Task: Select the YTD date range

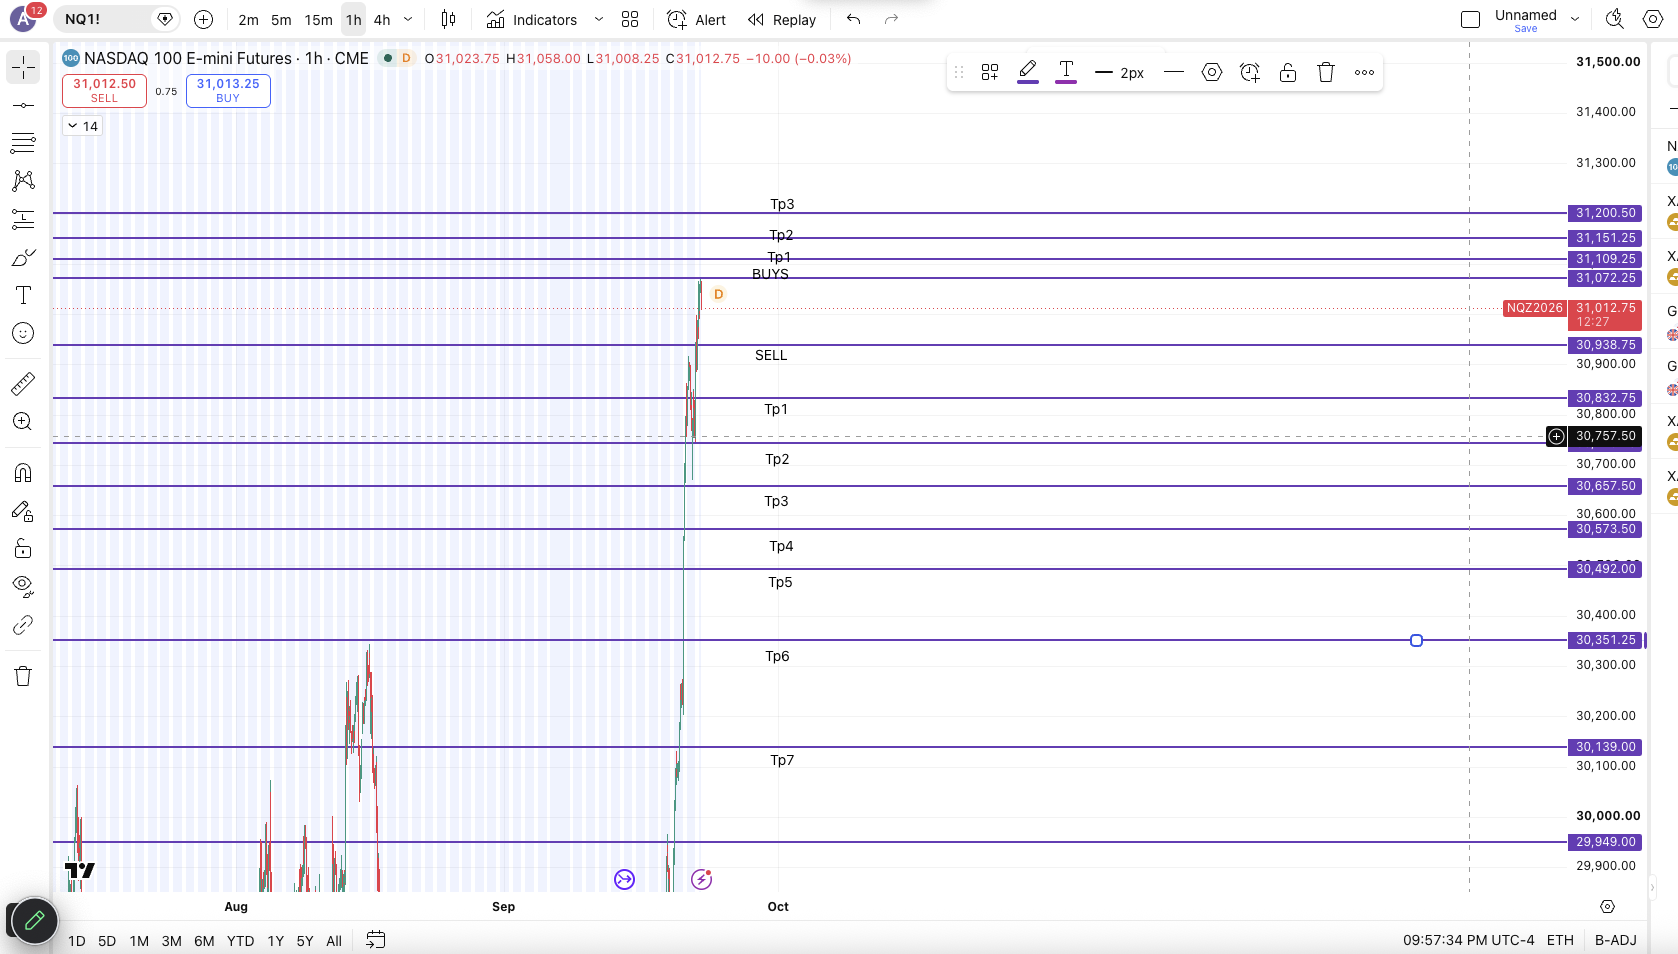Action: (x=240, y=941)
